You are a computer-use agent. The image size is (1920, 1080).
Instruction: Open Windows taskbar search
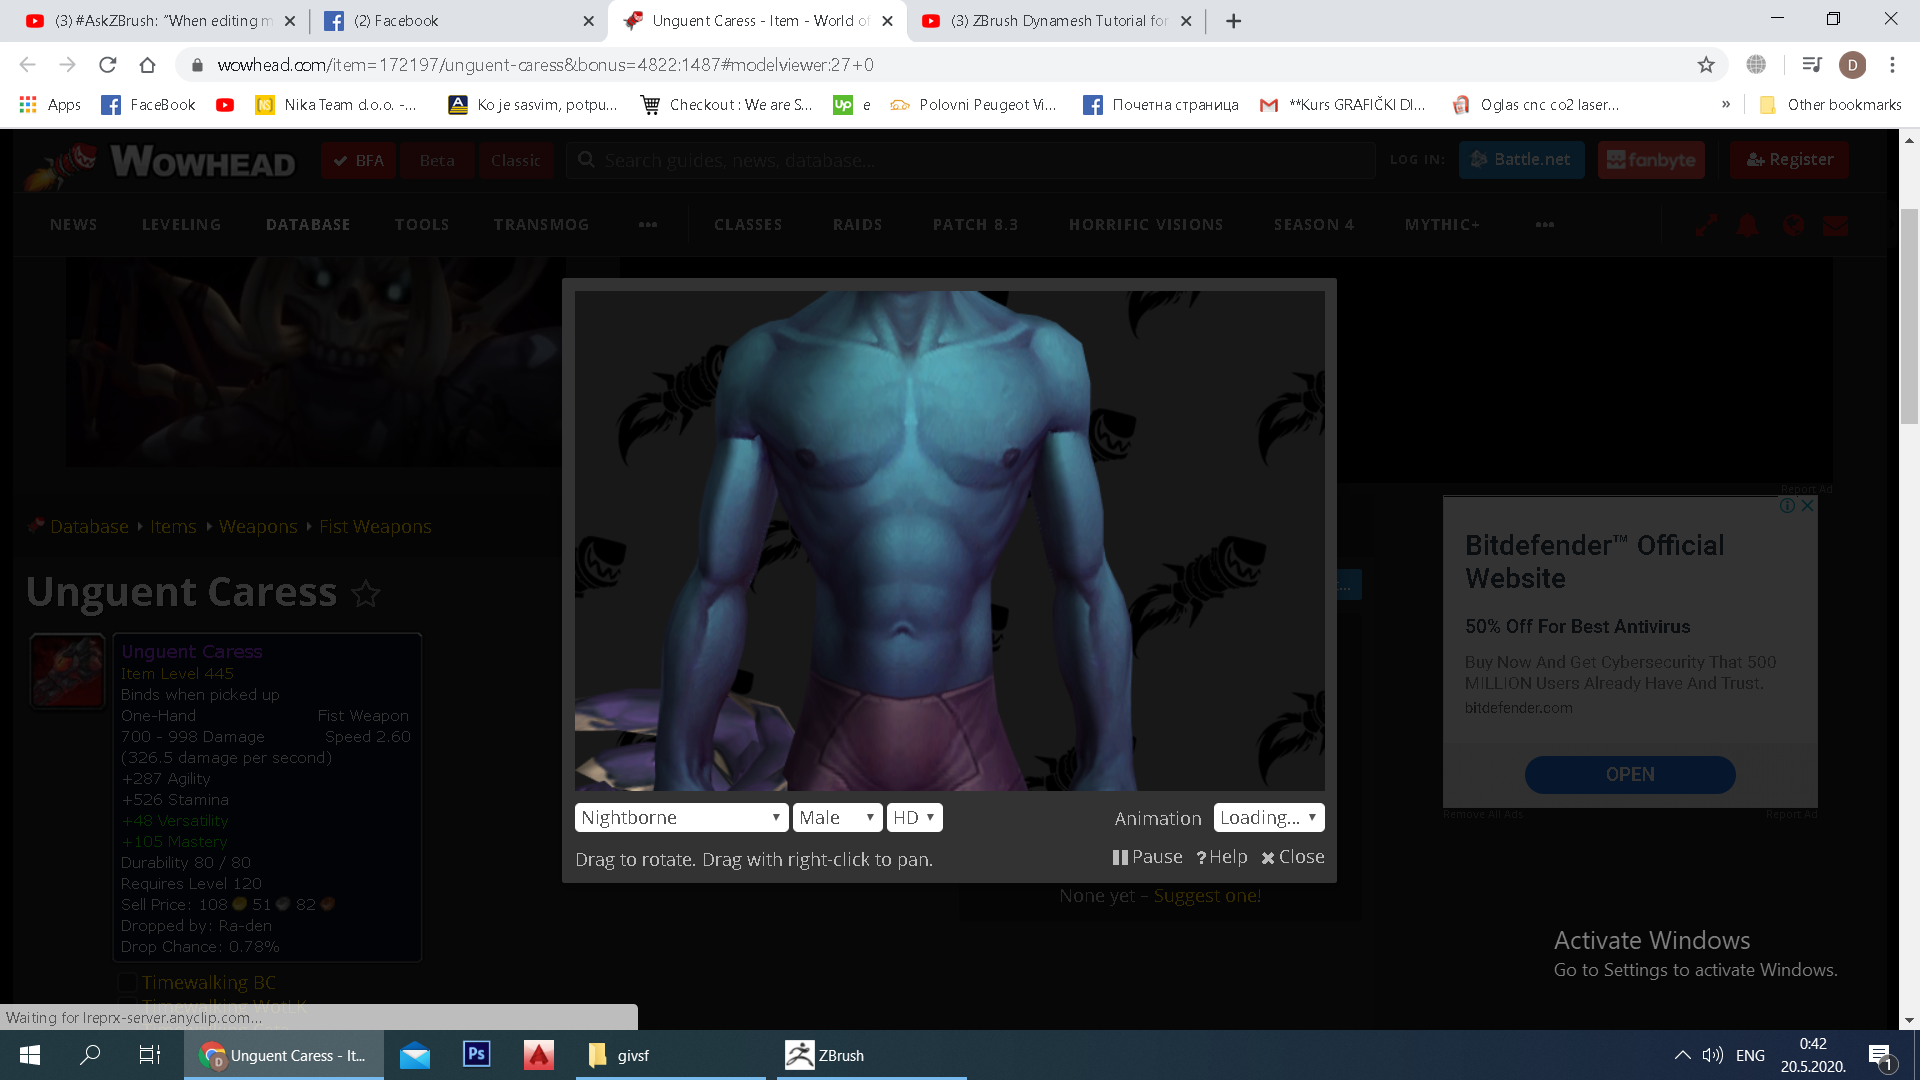pyautogui.click(x=90, y=1055)
